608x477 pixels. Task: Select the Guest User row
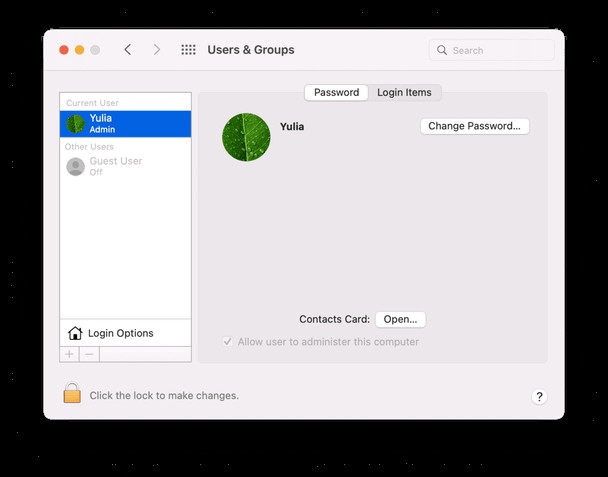click(x=125, y=167)
